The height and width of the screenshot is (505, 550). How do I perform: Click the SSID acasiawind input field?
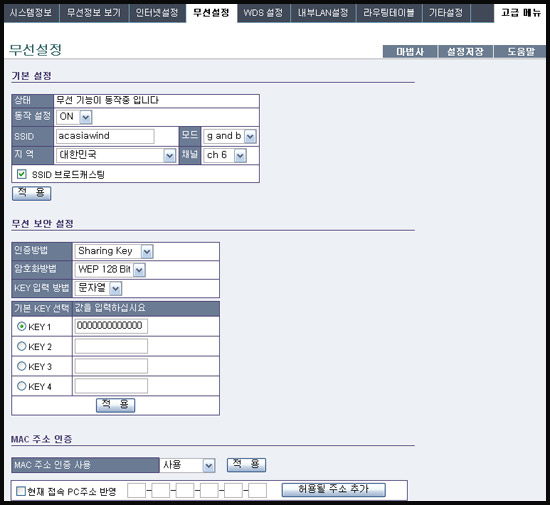[105, 136]
